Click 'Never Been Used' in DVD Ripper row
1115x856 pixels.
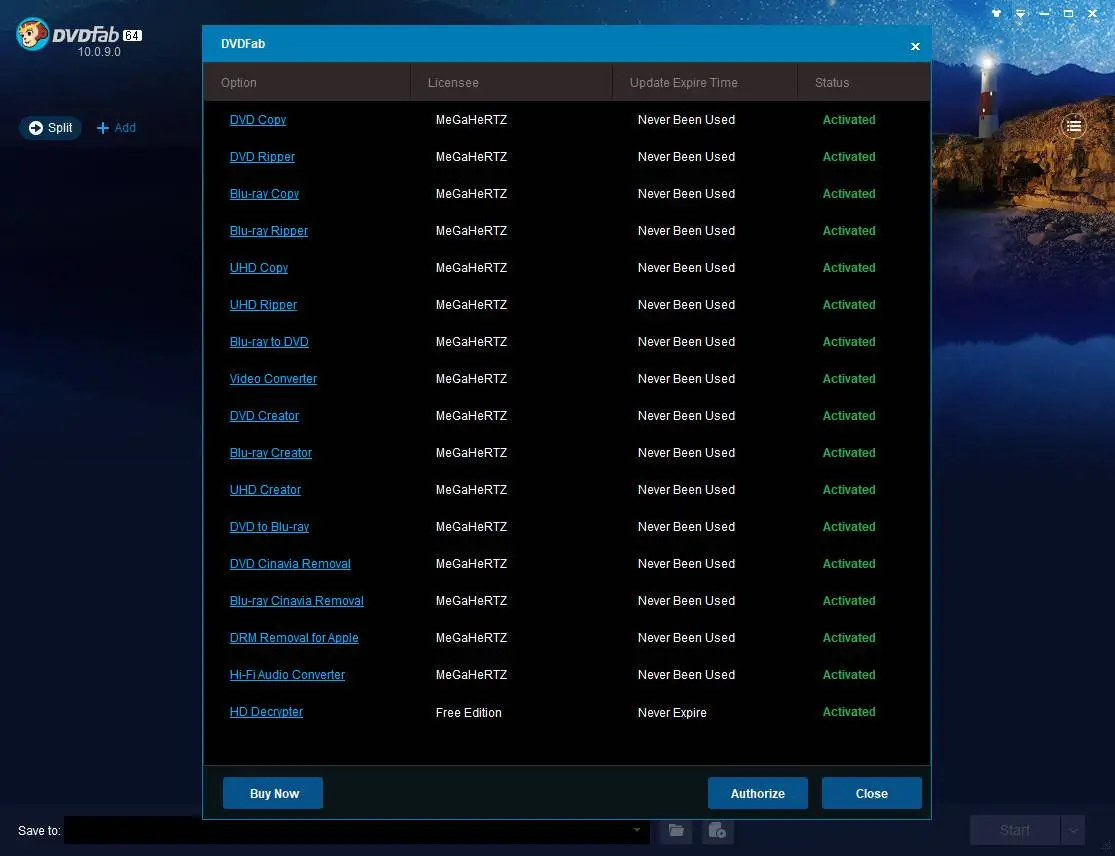tap(686, 156)
